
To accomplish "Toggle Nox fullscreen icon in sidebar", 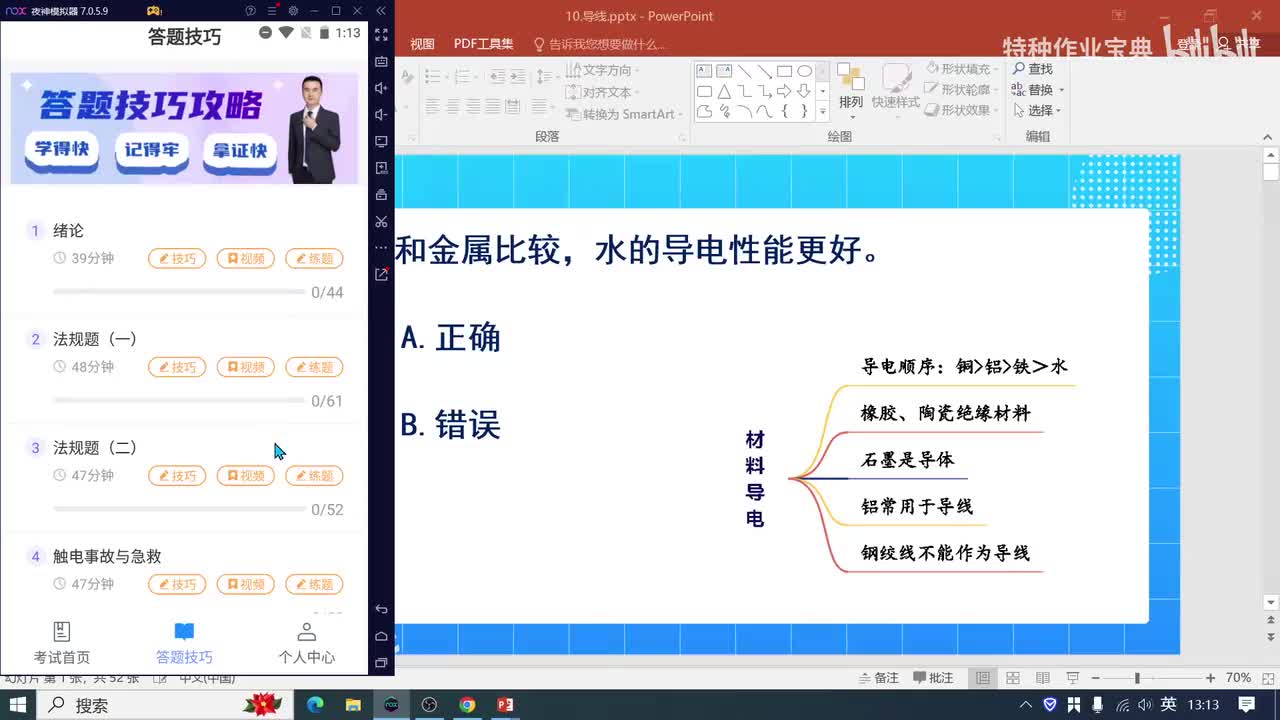I will point(381,35).
